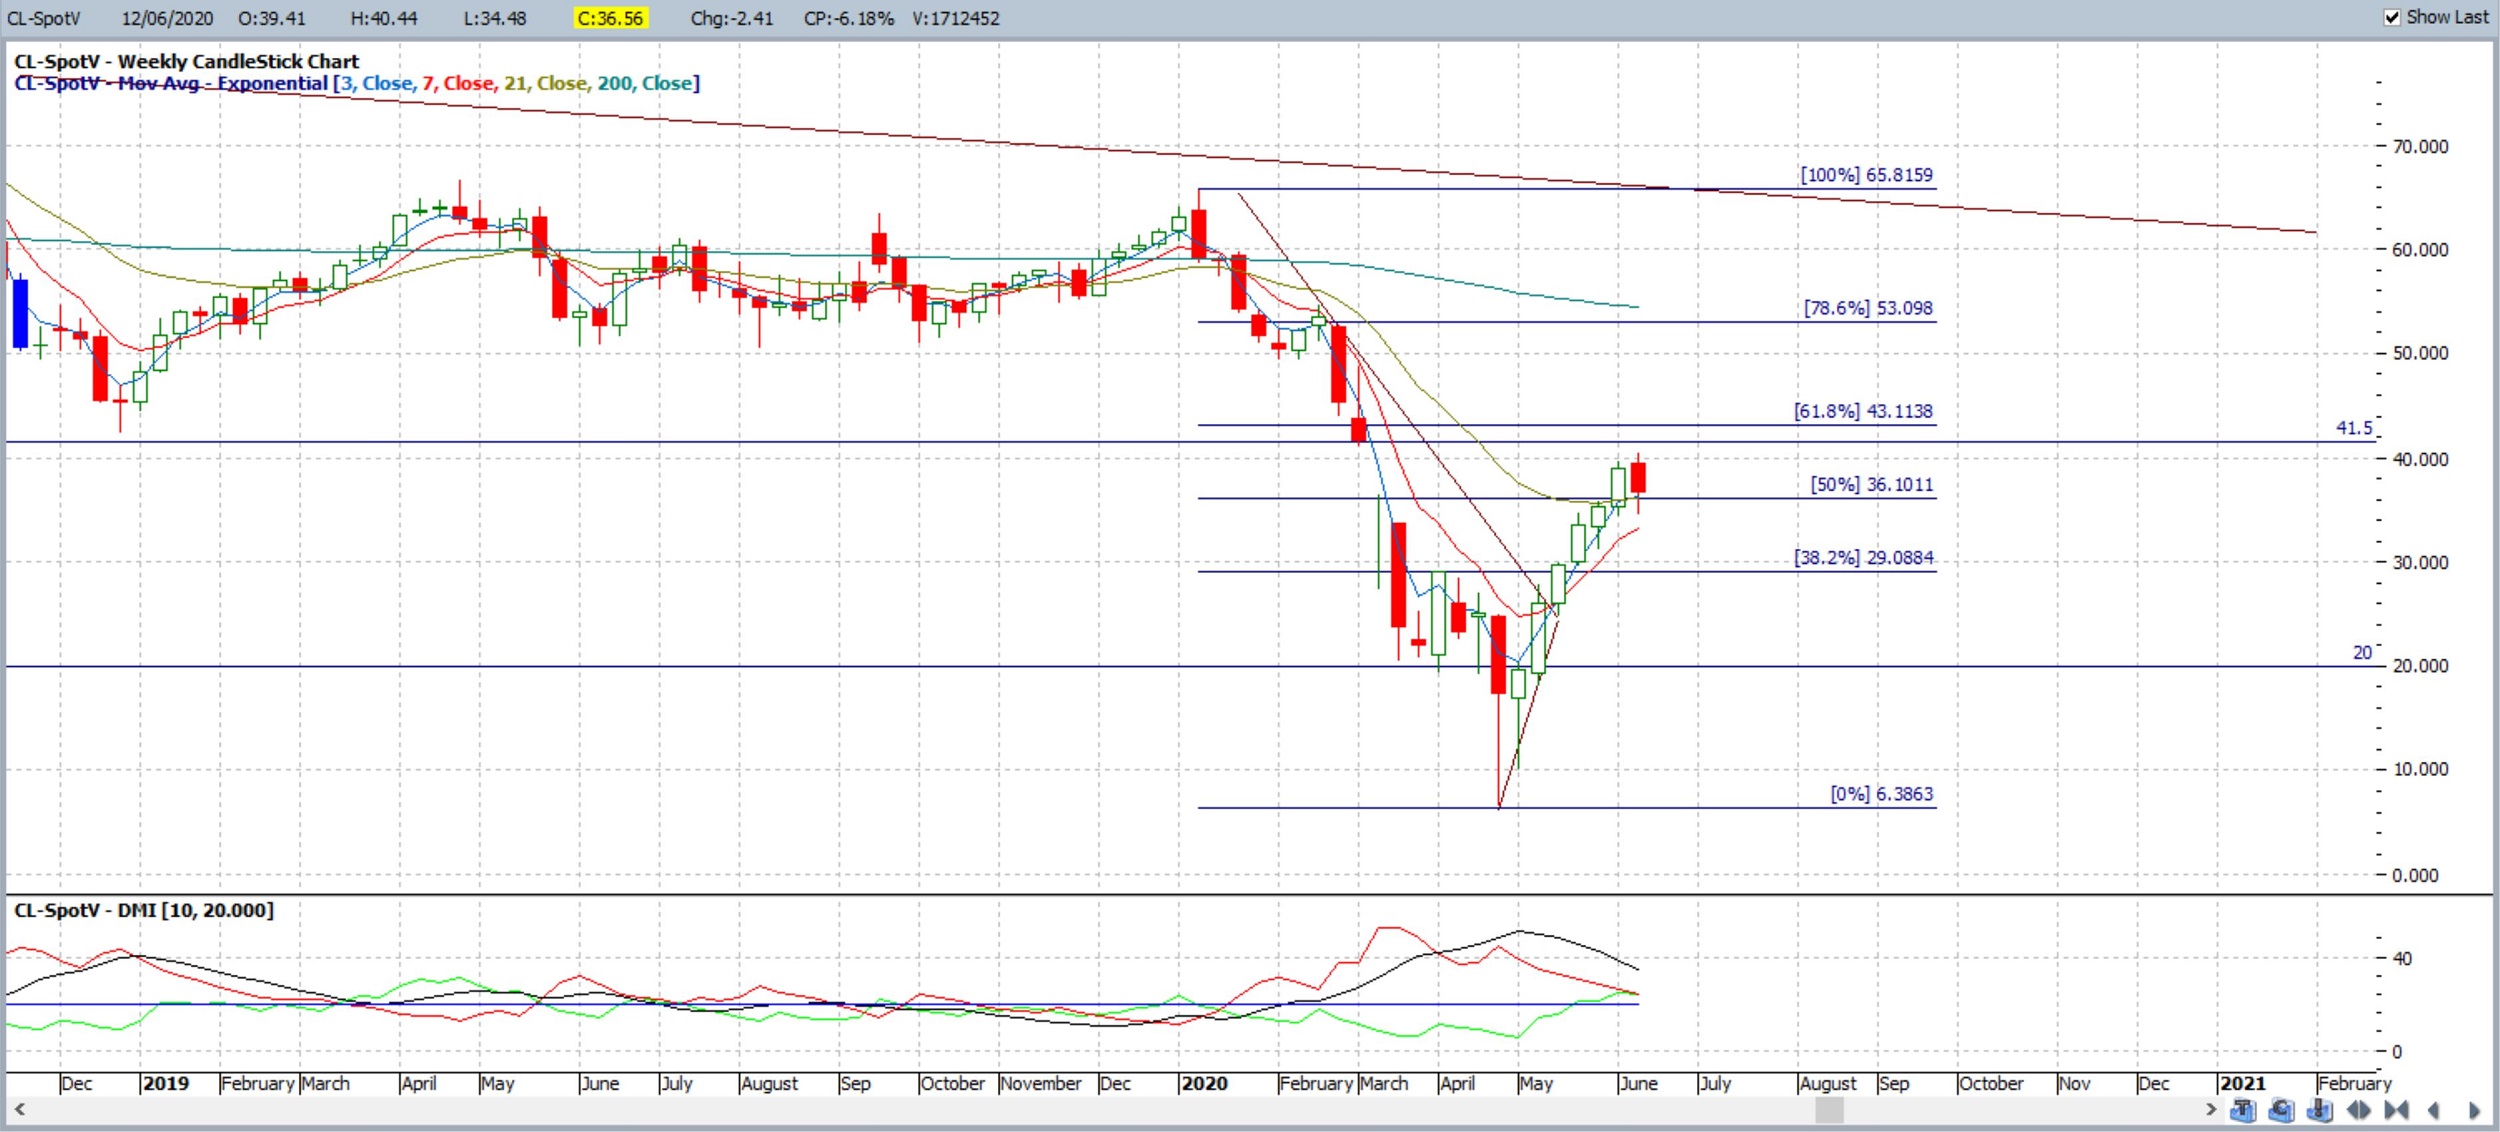
Task: Click the blue 'C' chart tool icon
Action: [x=2281, y=1110]
